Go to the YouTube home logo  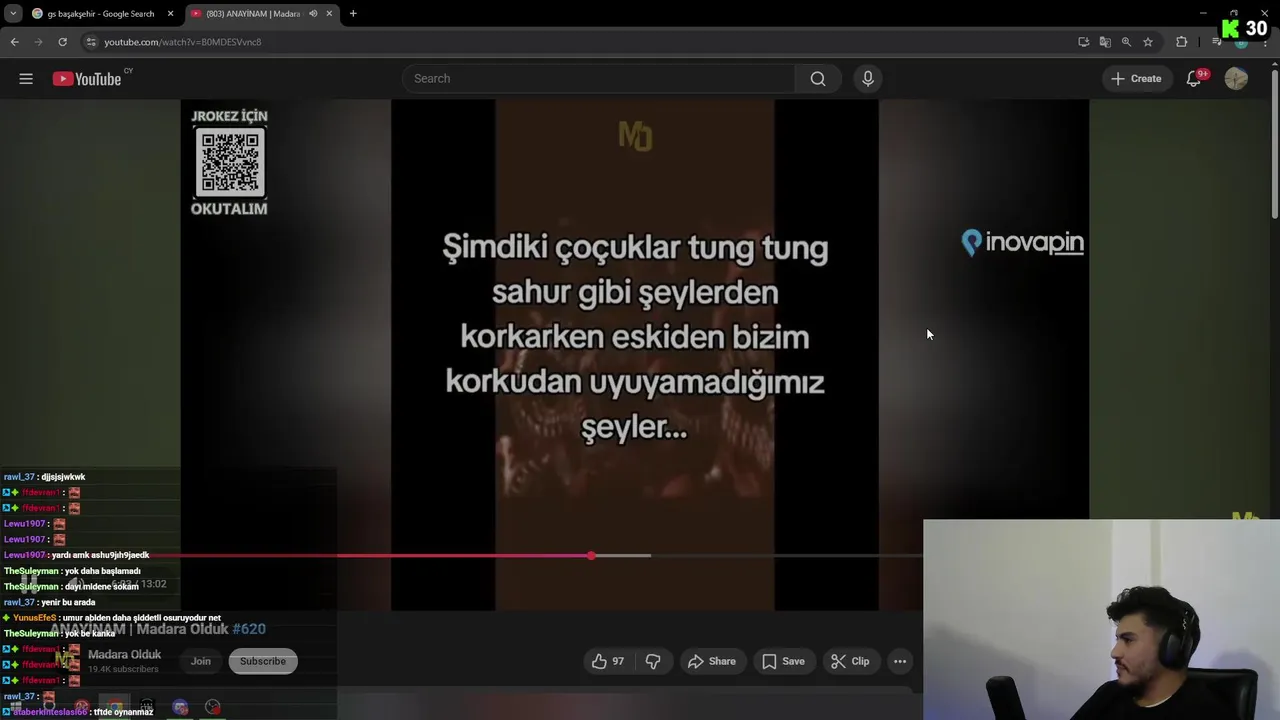click(87, 79)
